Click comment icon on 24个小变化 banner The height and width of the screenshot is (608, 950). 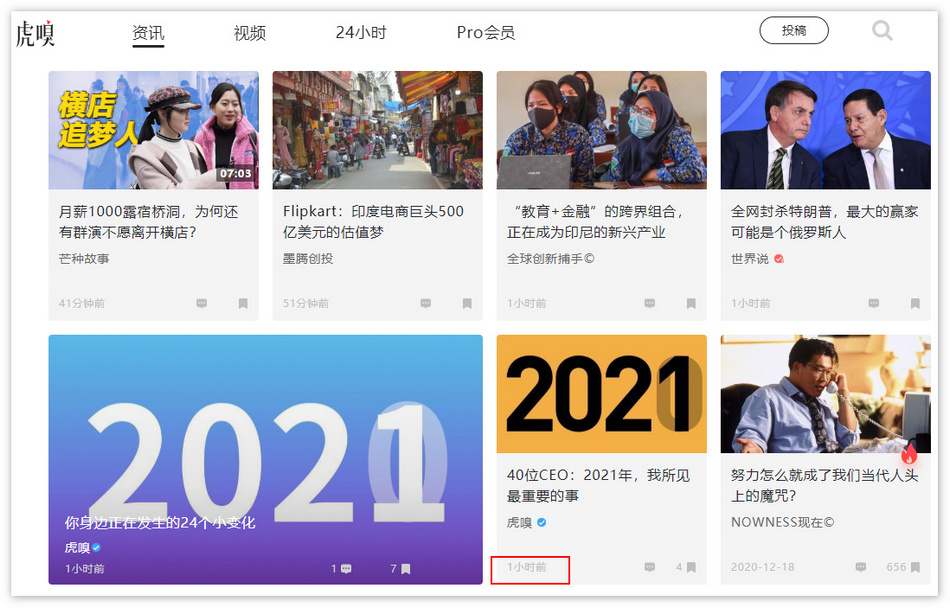(346, 569)
